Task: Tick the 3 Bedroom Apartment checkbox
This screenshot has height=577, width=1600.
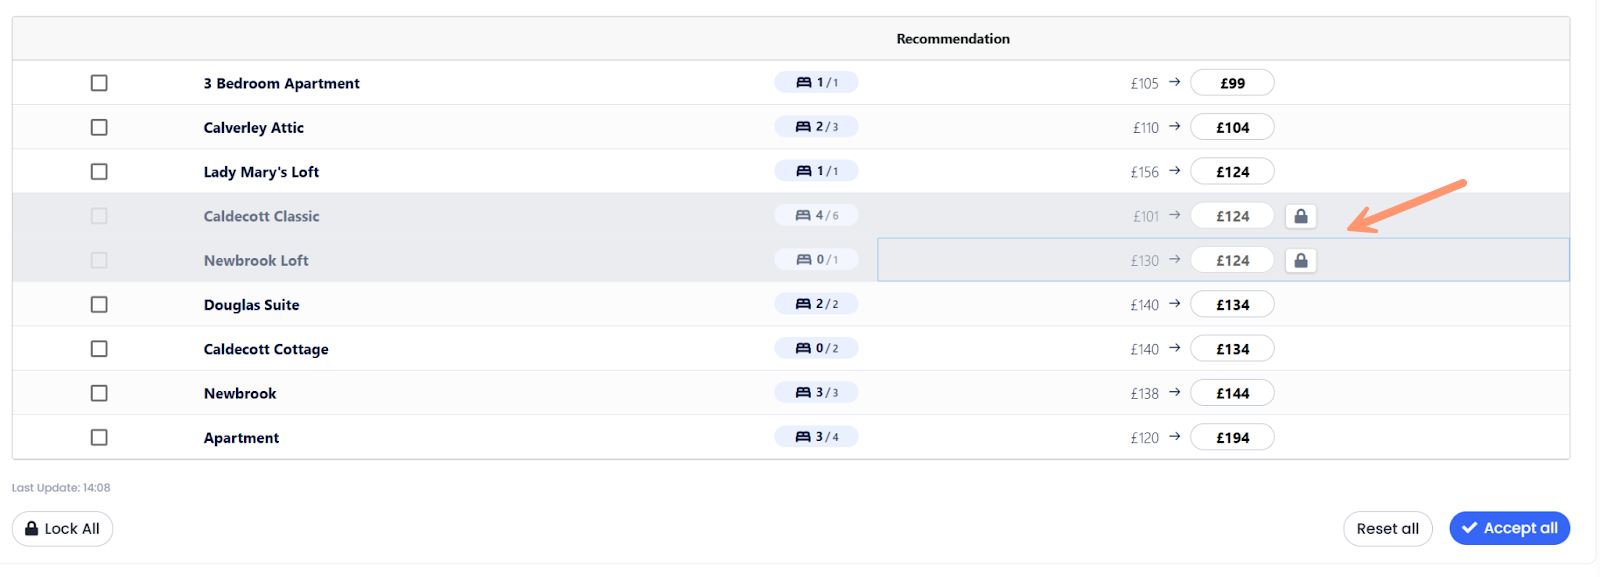Action: pos(99,83)
